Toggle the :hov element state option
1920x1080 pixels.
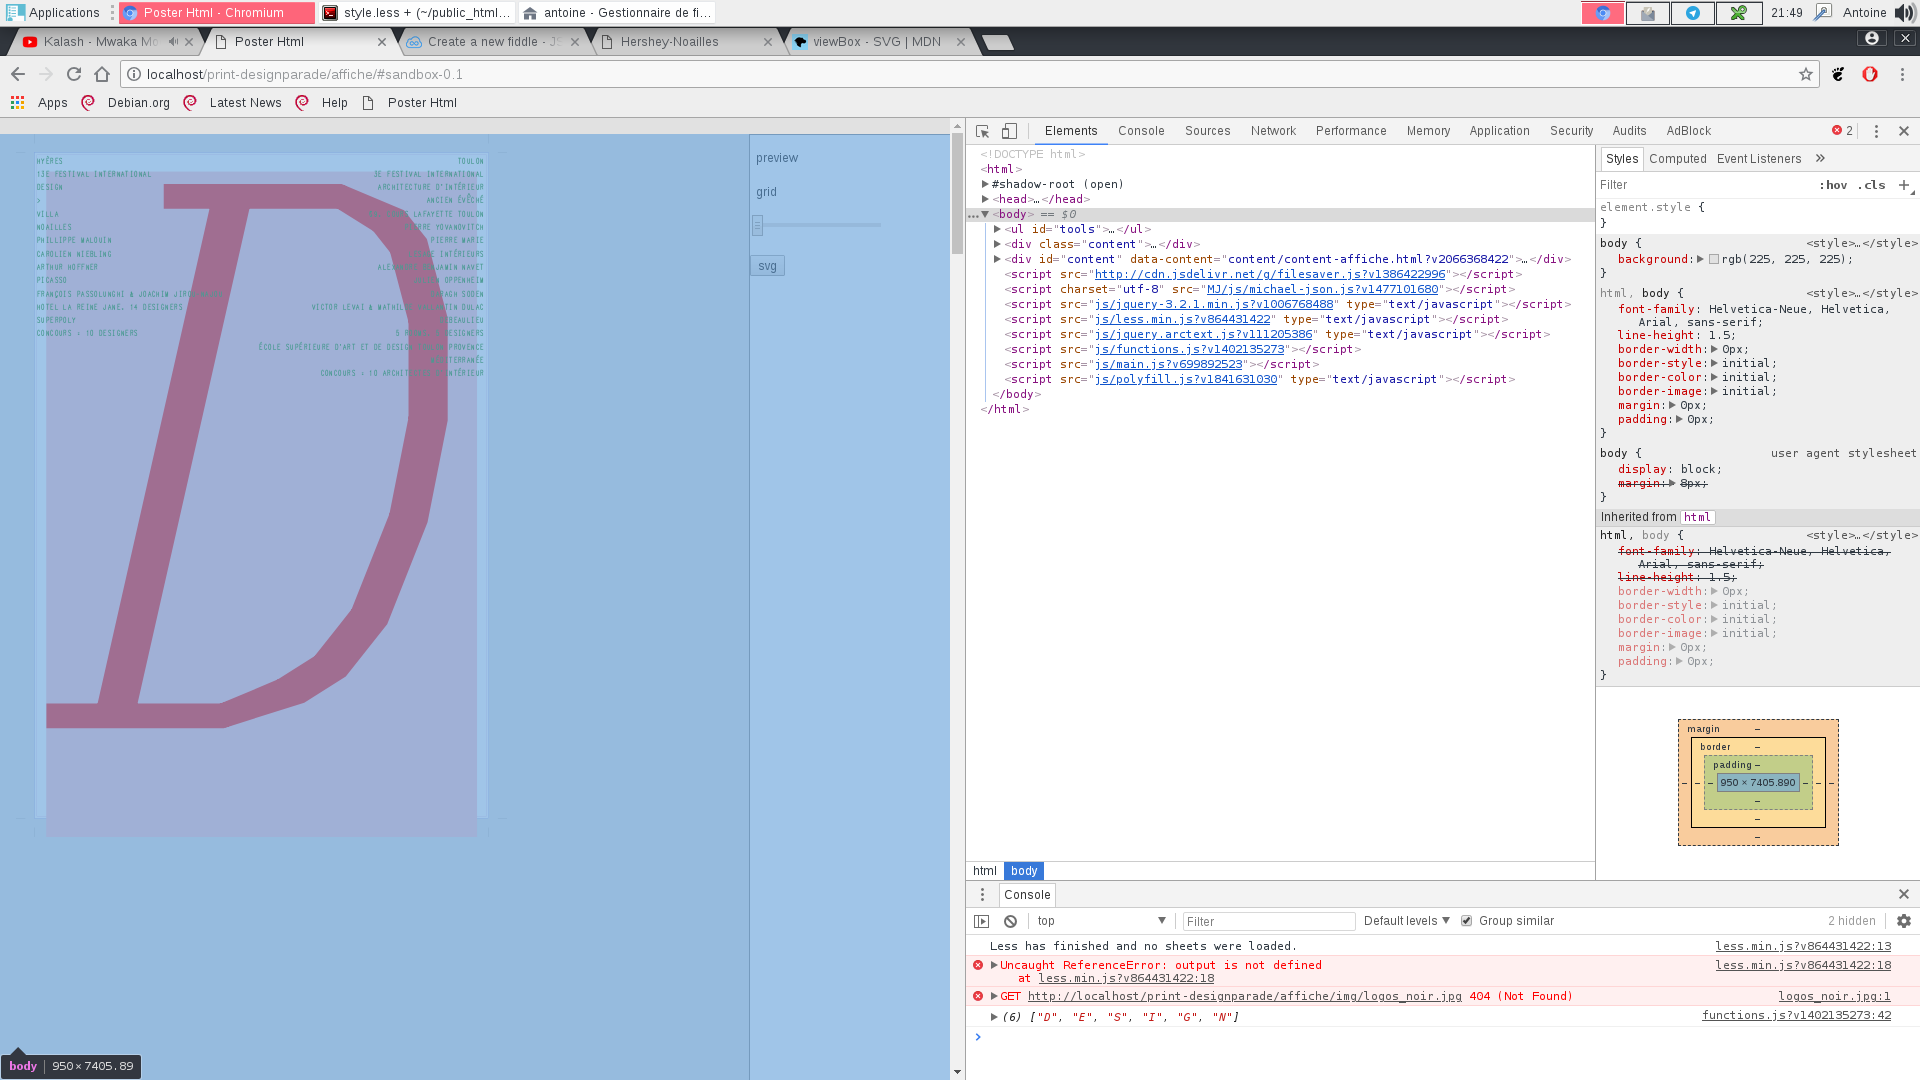[1832, 185]
